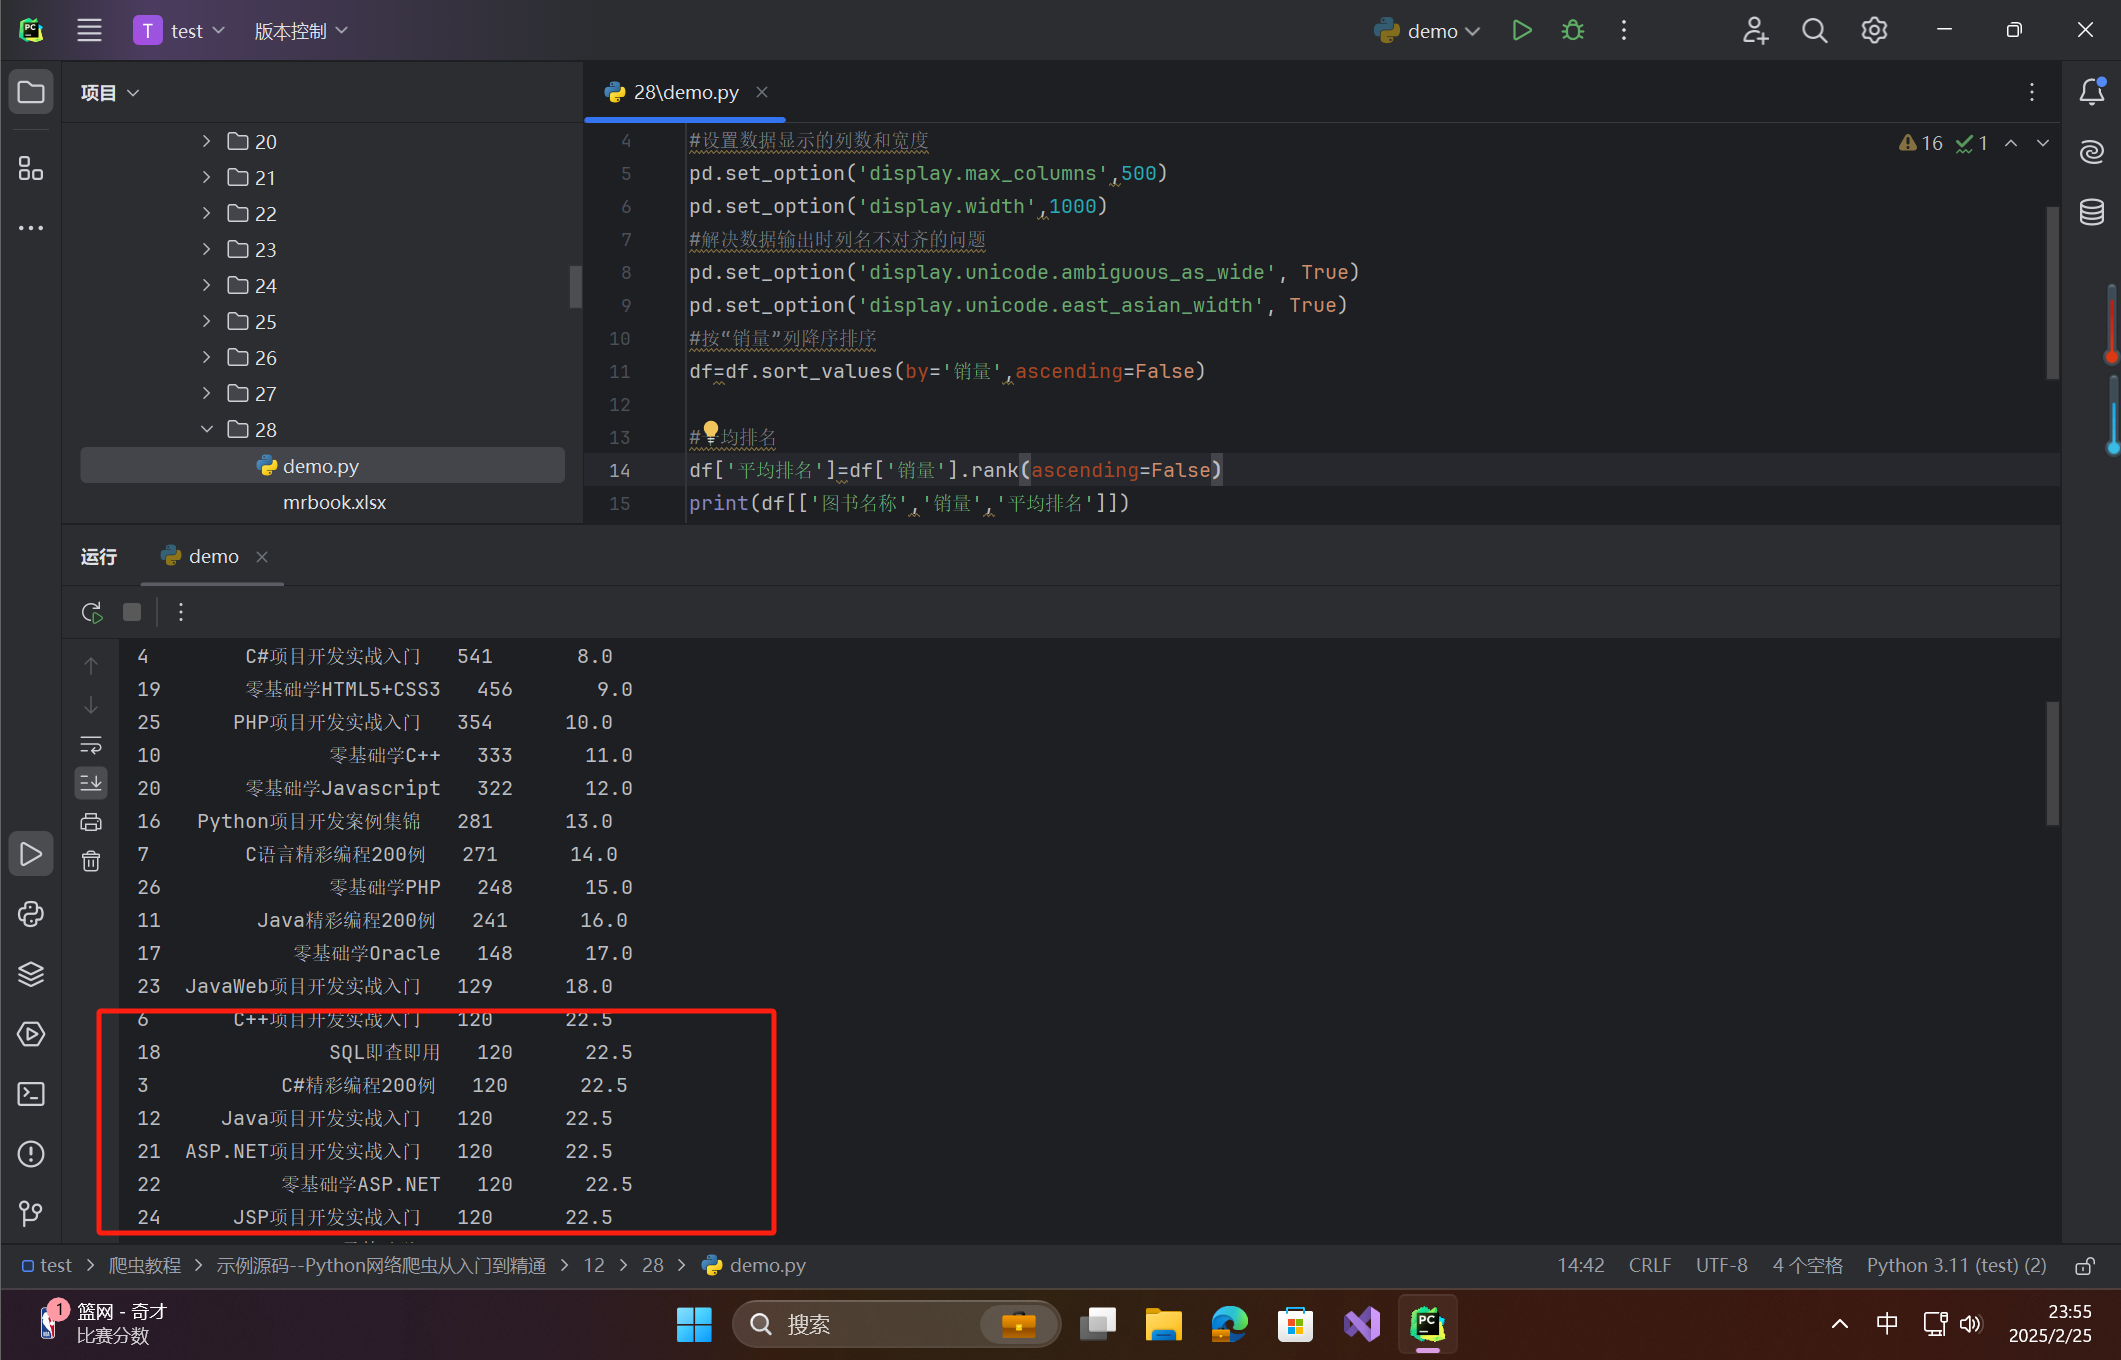This screenshot has height=1360, width=2121.
Task: Open Python Packages layers icon
Action: [x=31, y=974]
